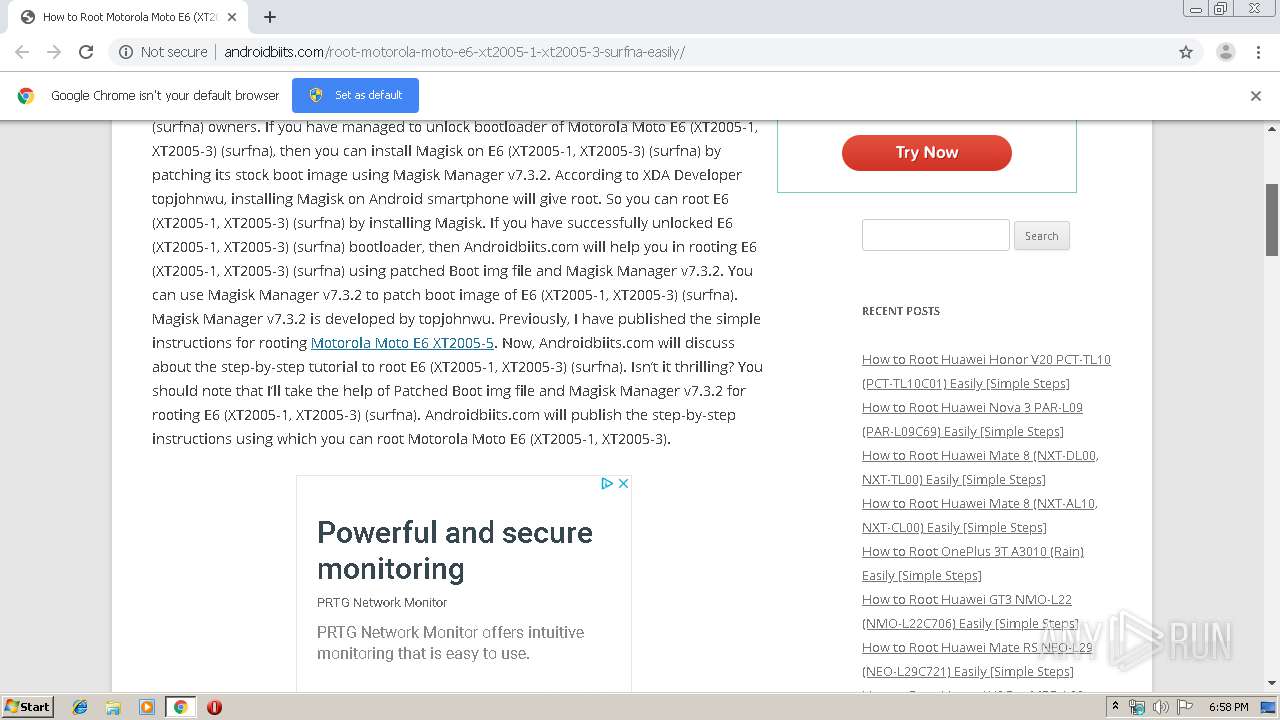Select the Chrome taskbar icon
1280x720 pixels.
click(180, 707)
